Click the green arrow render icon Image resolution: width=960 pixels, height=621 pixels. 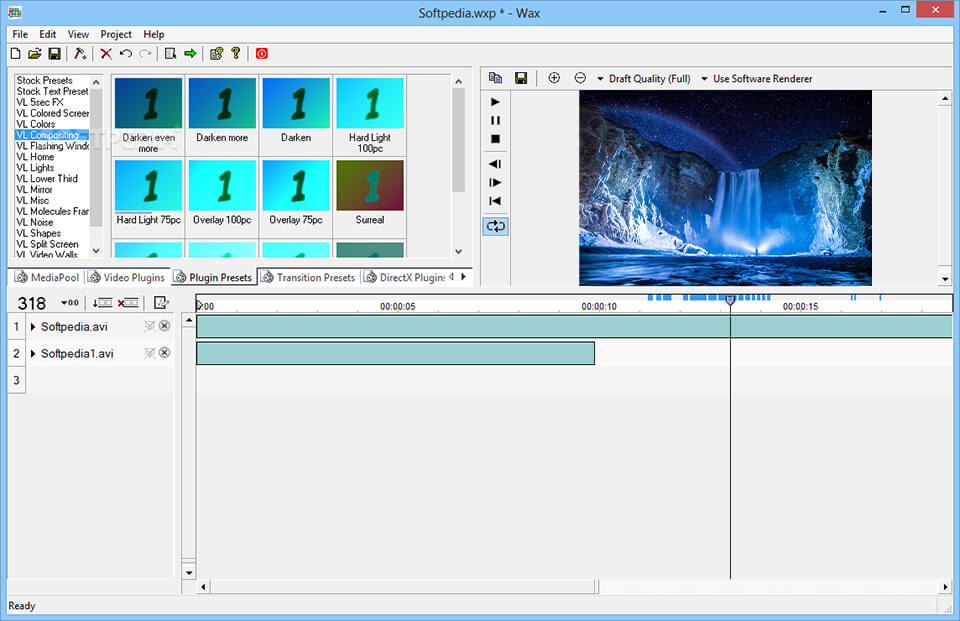point(190,54)
